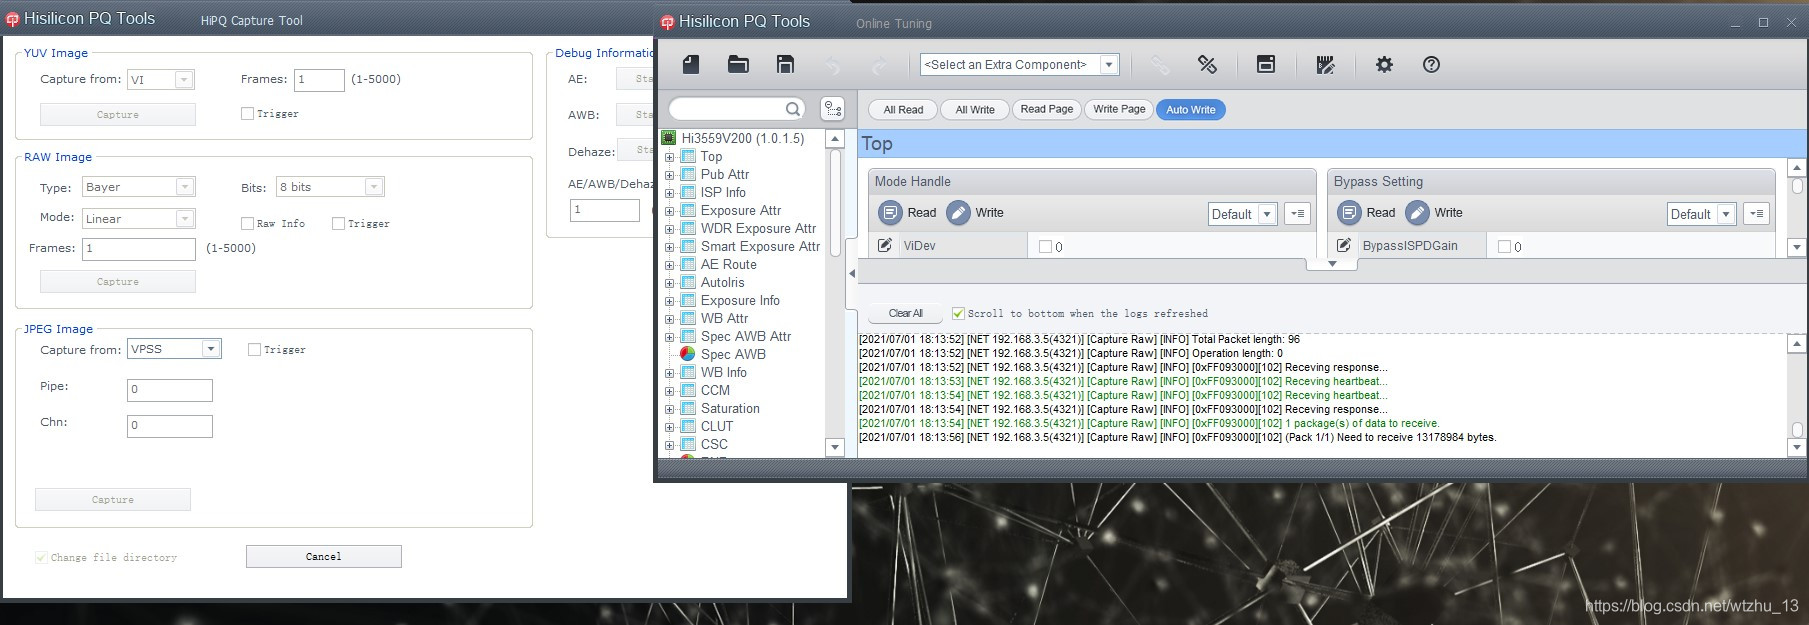Click the RAW Image Capture button
1809x625 pixels.
point(118,282)
